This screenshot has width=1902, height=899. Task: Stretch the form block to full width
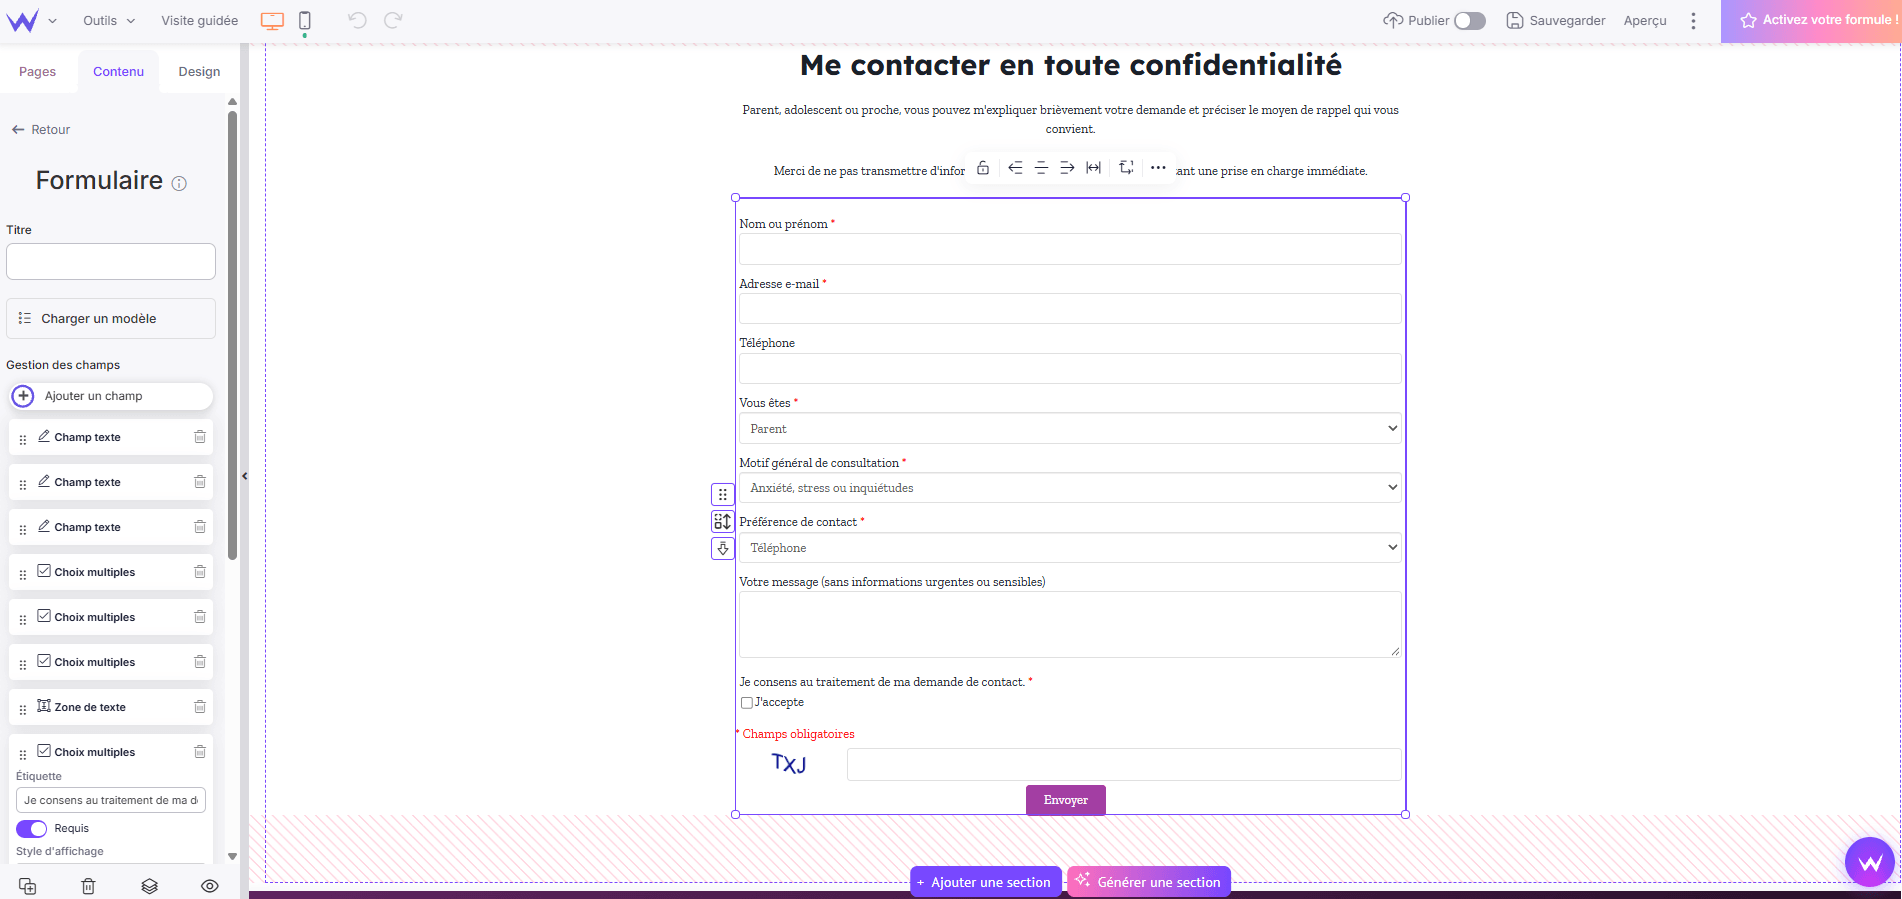click(x=1094, y=168)
